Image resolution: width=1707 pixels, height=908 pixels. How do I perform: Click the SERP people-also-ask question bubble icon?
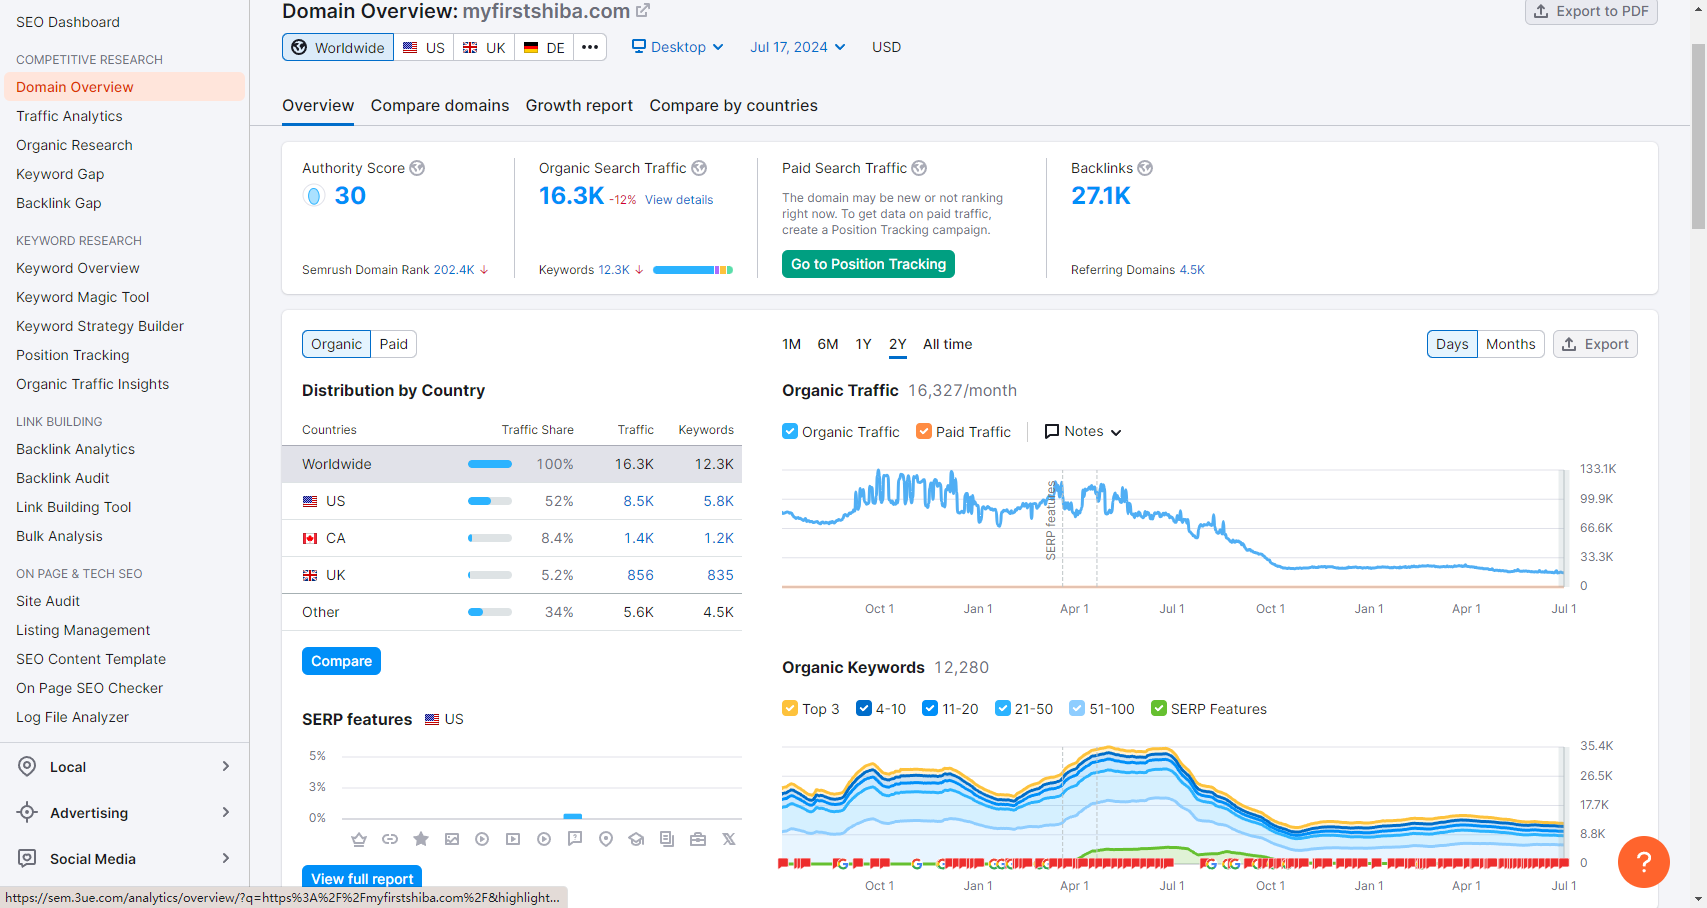coord(575,839)
